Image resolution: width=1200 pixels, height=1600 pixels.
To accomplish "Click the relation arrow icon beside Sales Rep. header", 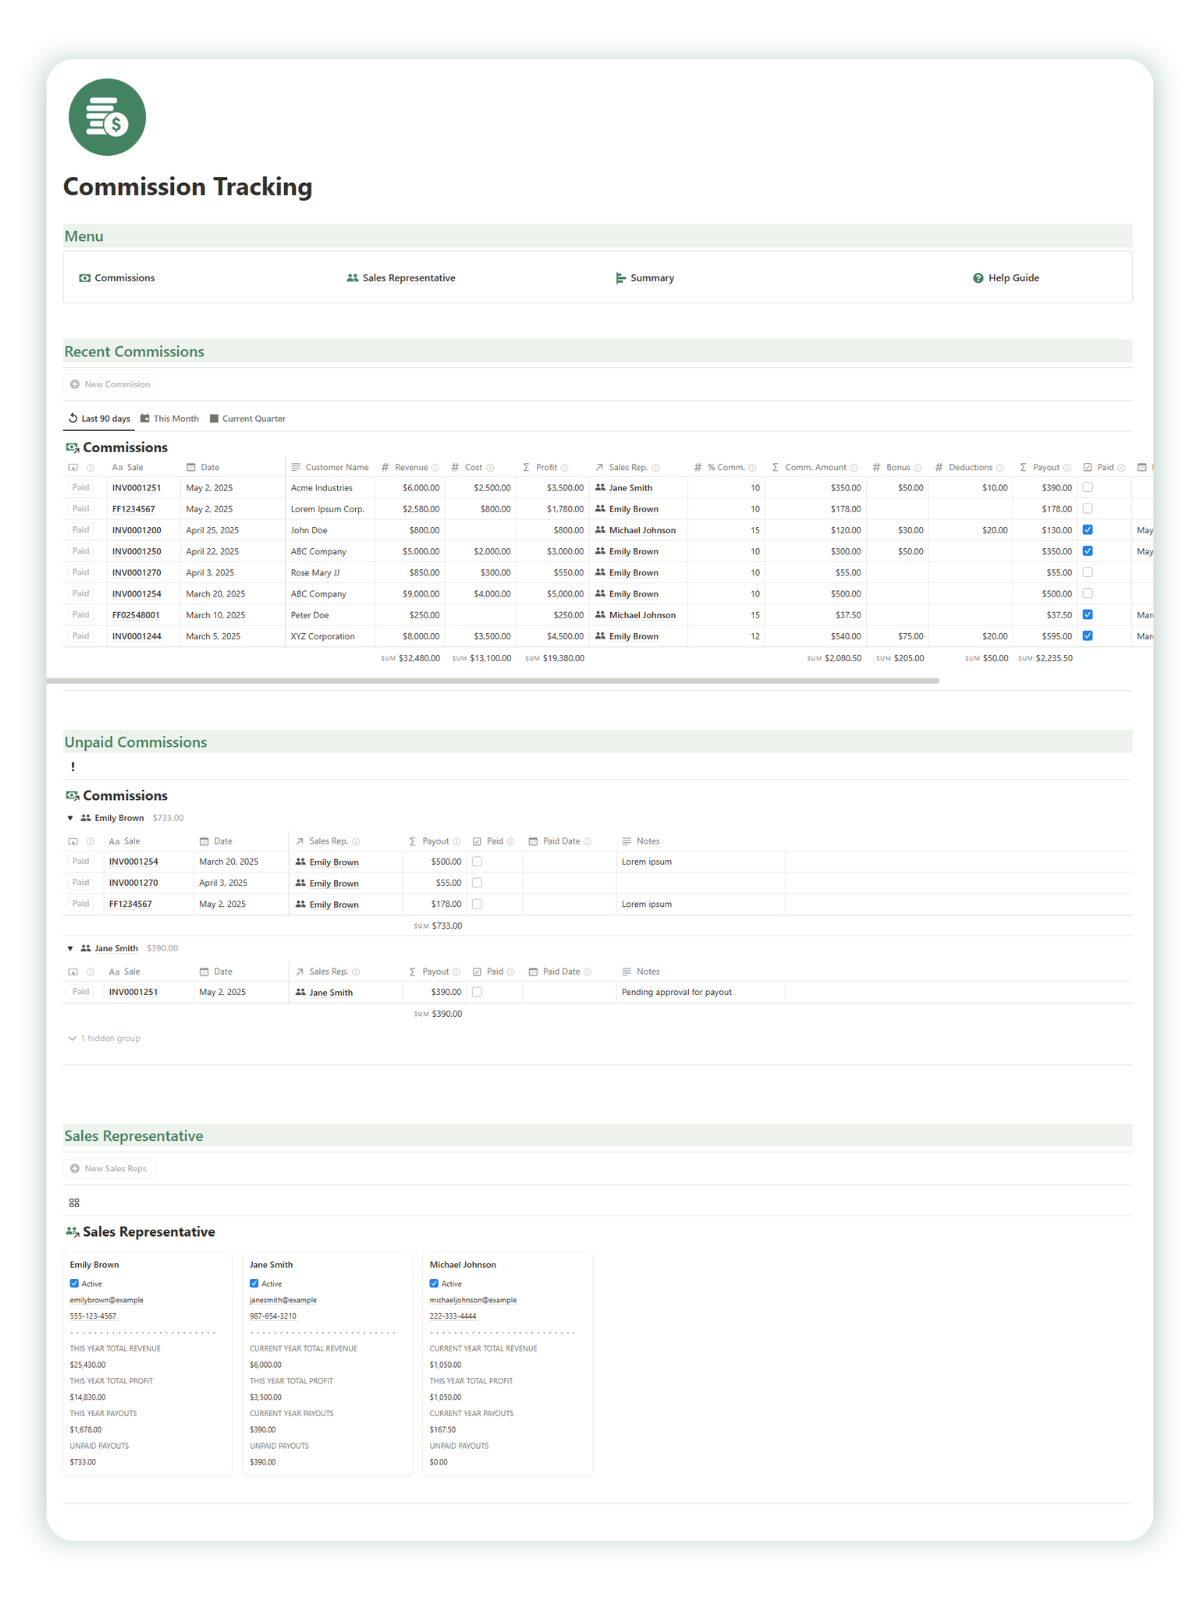I will [599, 467].
